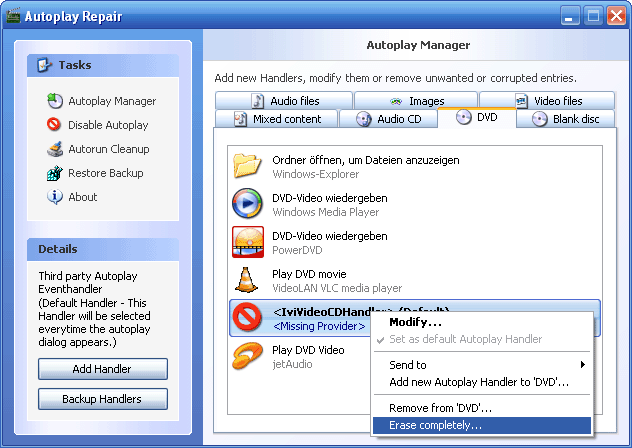The width and height of the screenshot is (632, 448).
Task: Select Modify in the context menu
Action: coord(415,322)
